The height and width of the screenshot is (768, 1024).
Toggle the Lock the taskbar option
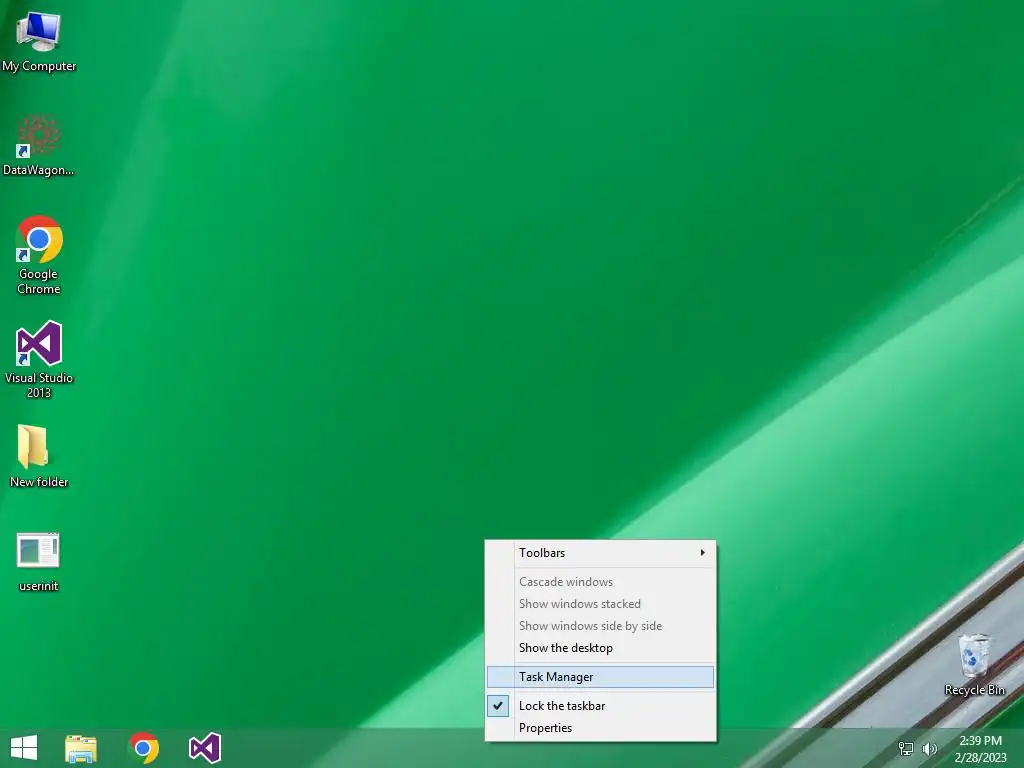click(x=600, y=705)
